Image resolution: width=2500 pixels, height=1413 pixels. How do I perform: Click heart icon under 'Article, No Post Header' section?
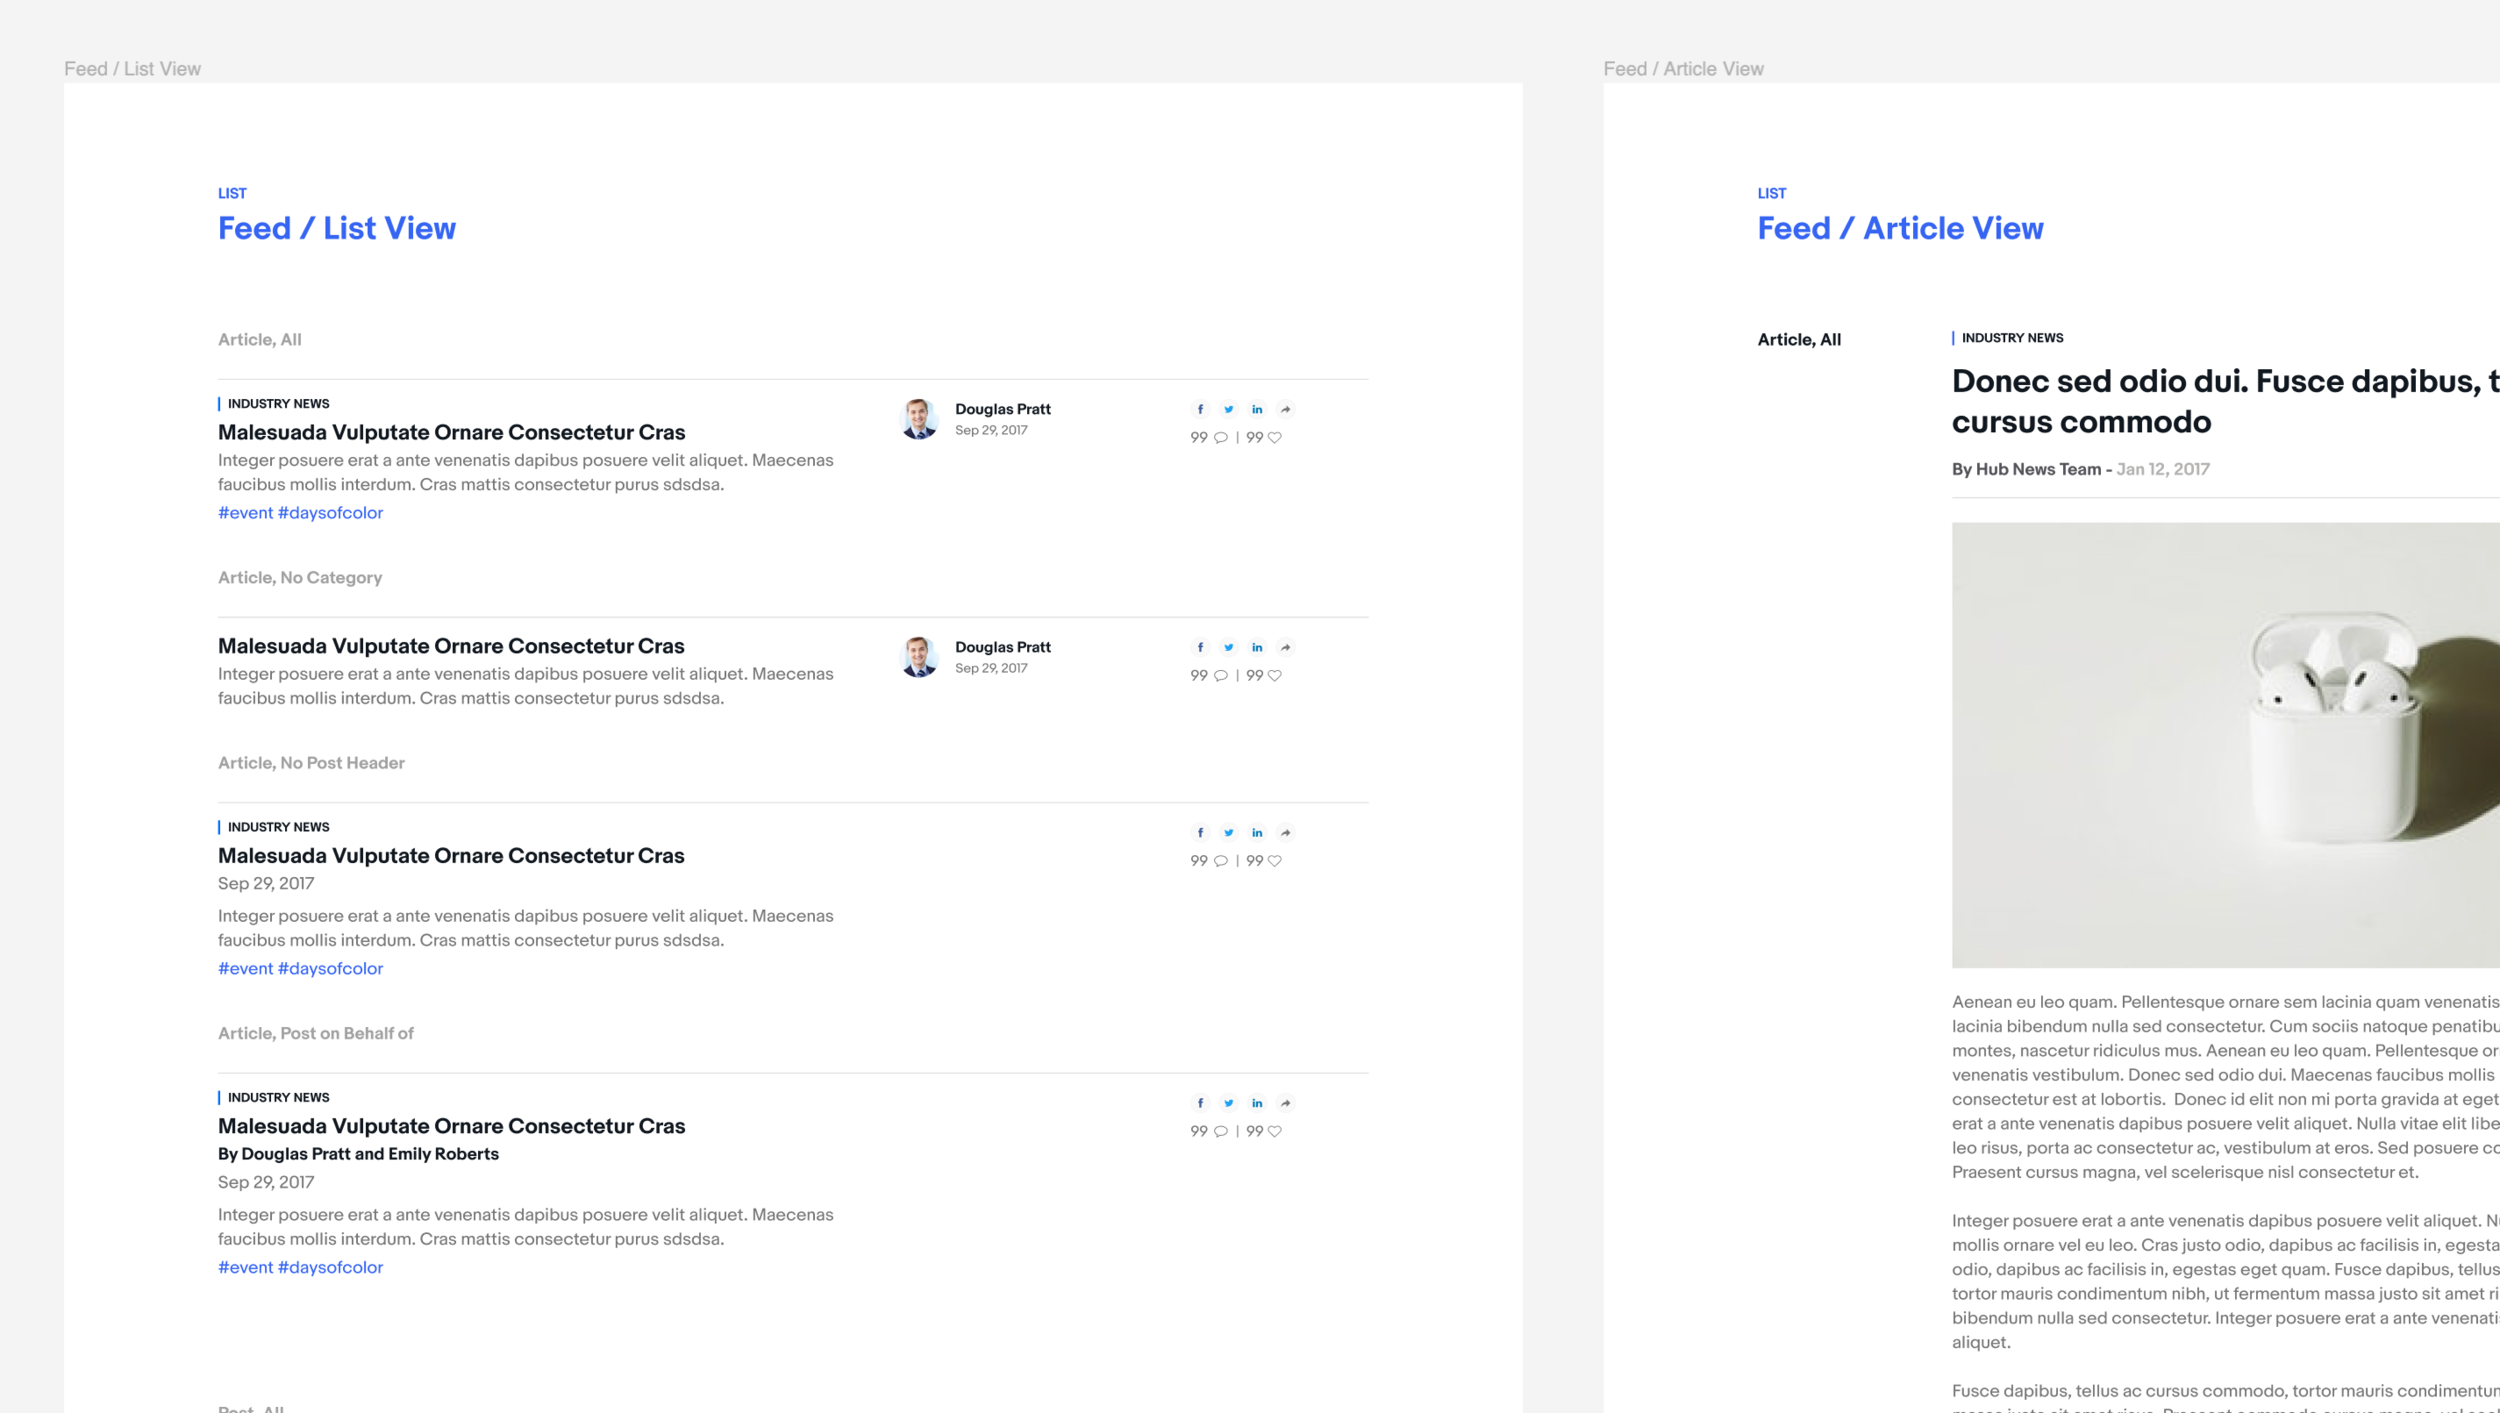[x=1275, y=860]
